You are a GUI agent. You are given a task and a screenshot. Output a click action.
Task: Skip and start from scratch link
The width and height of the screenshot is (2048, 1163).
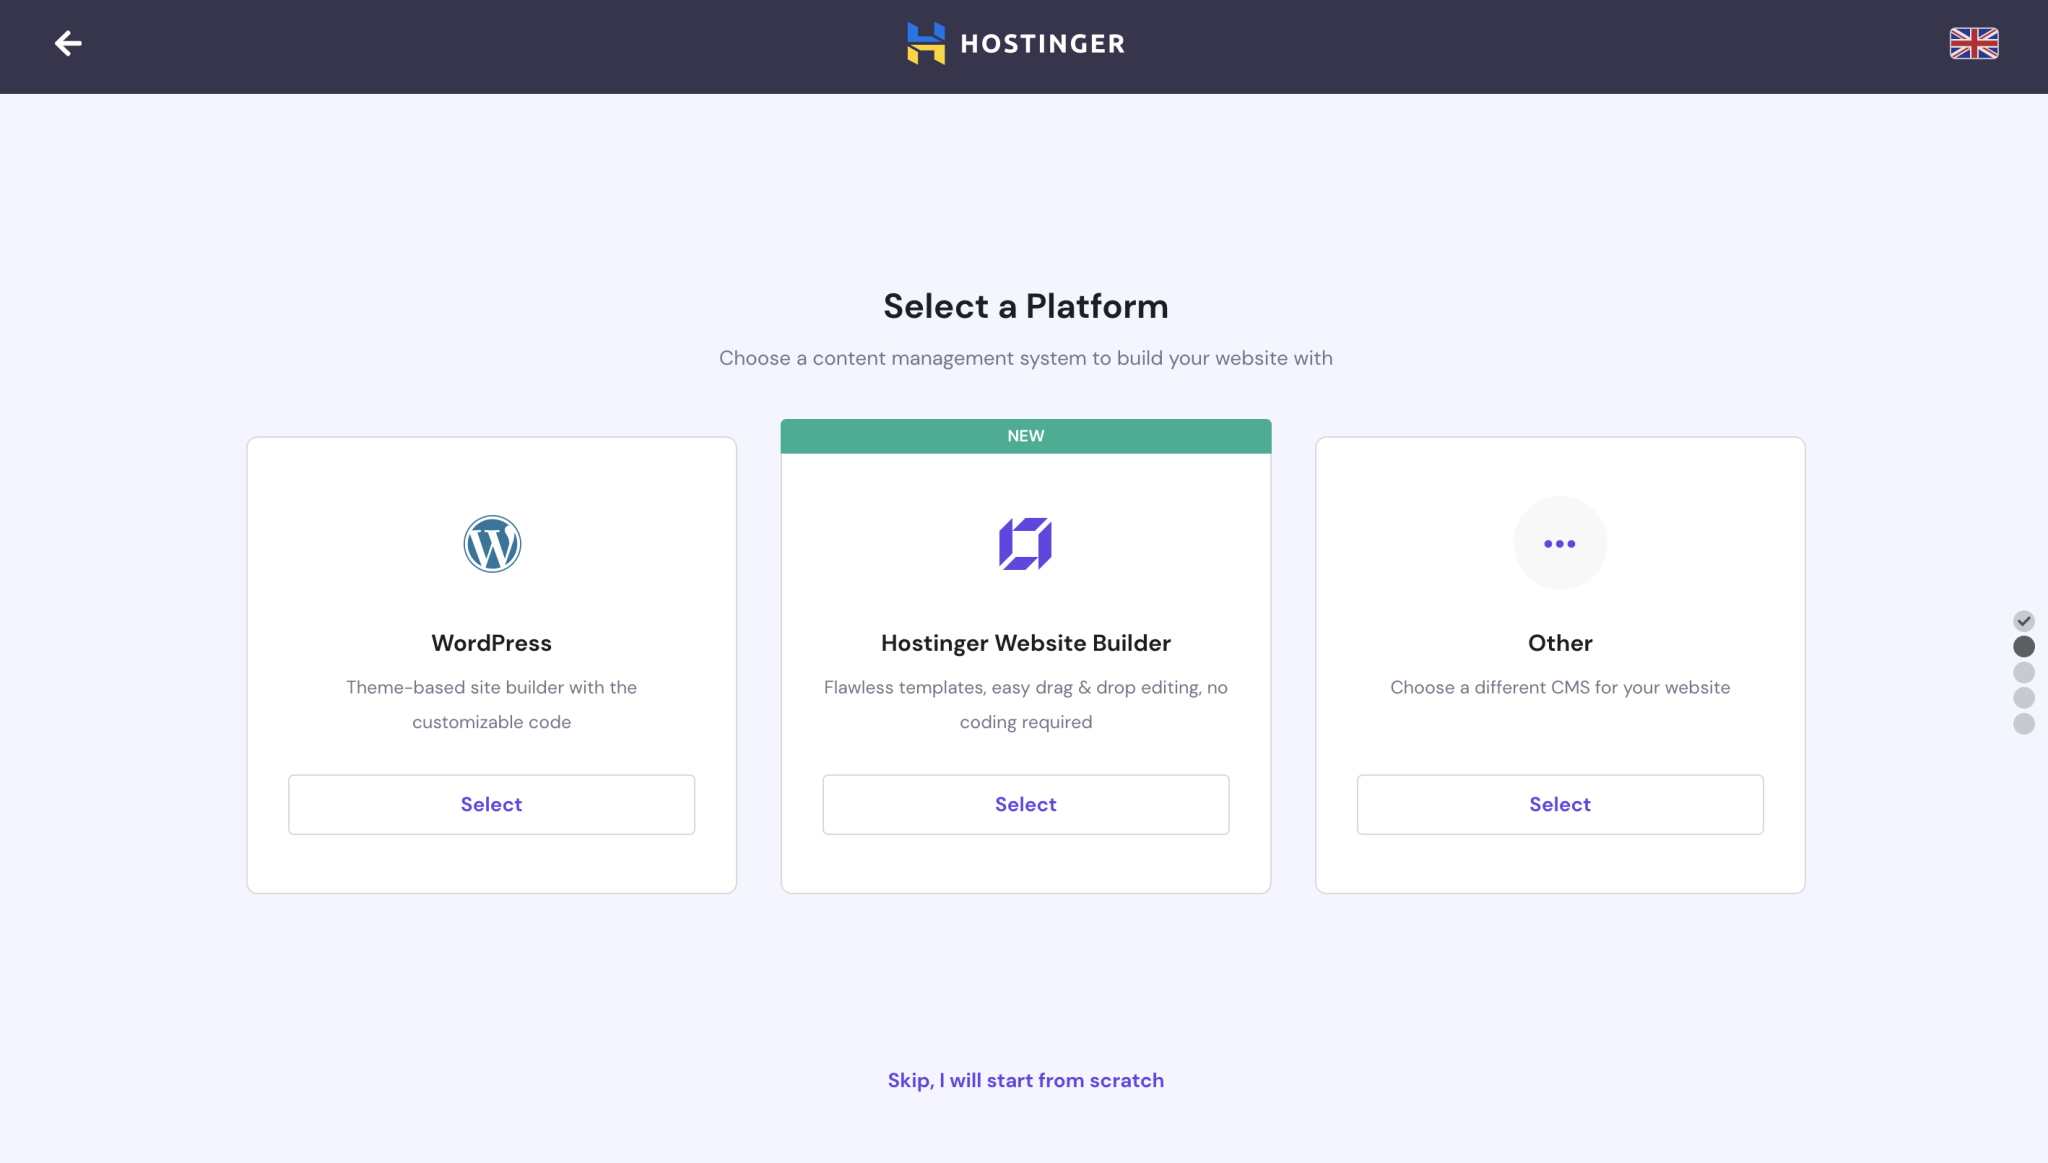[x=1026, y=1080]
